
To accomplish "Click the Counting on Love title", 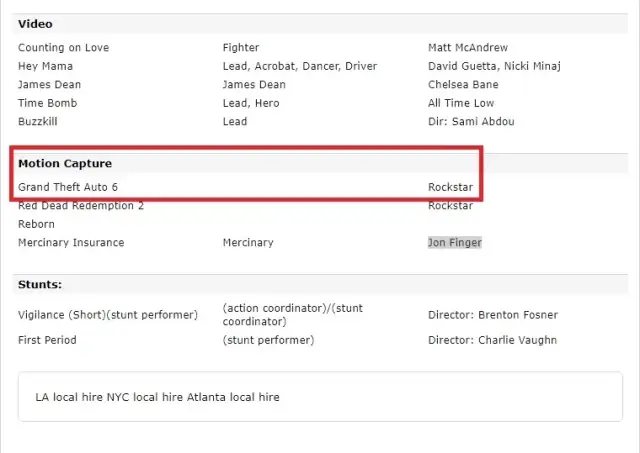I will pos(63,48).
